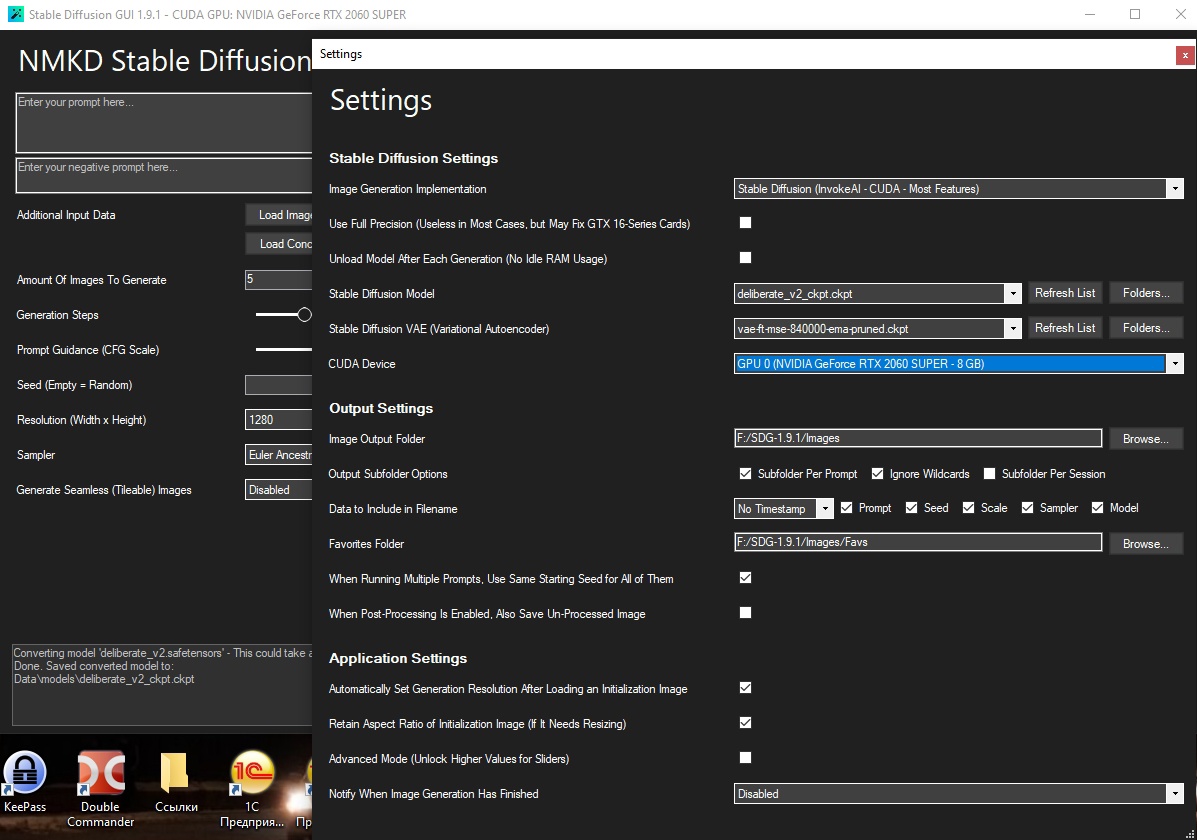Uncheck Subfolder Per Prompt option
Viewport: 1197px width, 840px height.
745,474
